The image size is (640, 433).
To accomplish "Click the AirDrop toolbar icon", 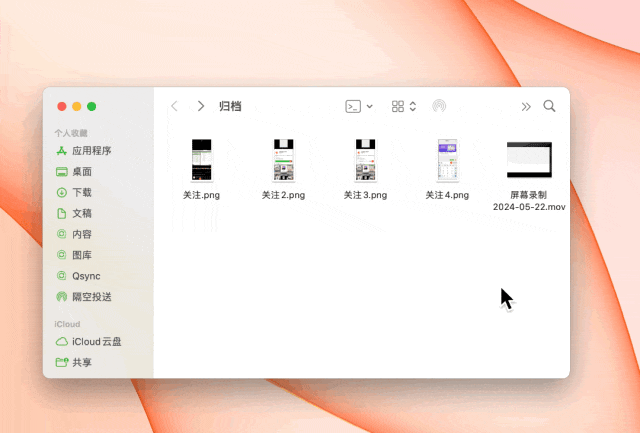I will (x=439, y=106).
